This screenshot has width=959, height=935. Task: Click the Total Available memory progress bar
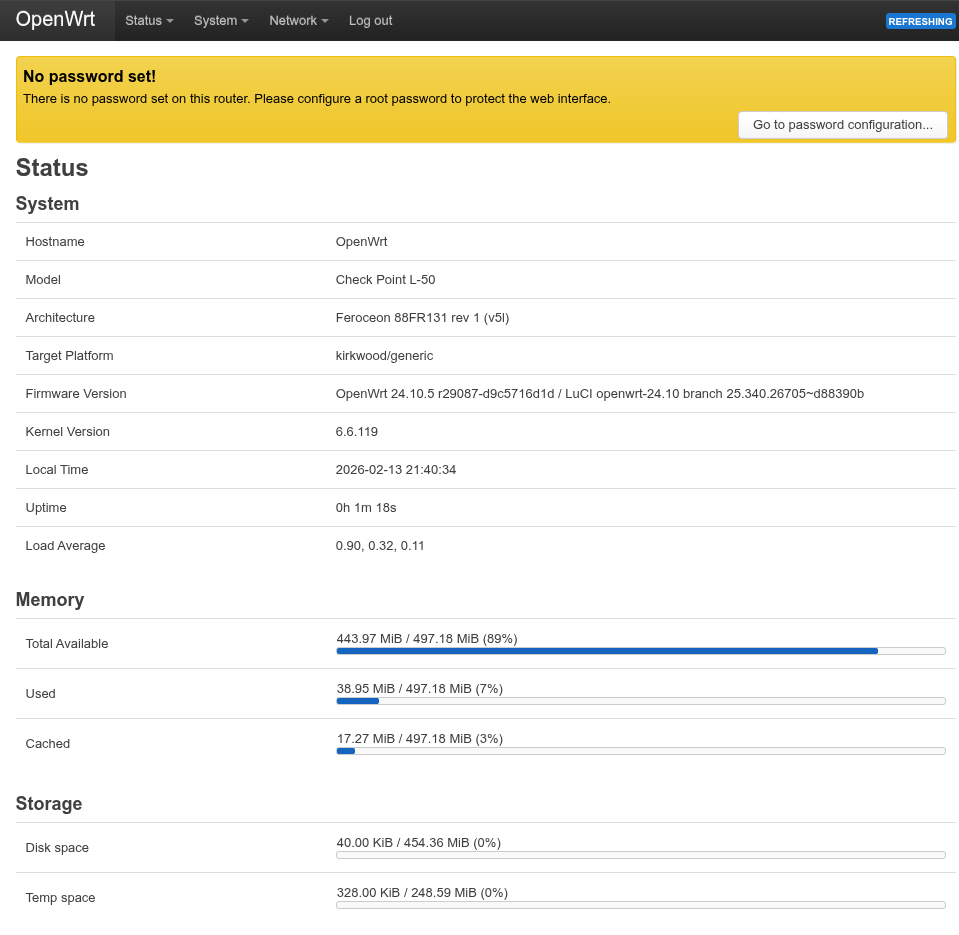(640, 651)
